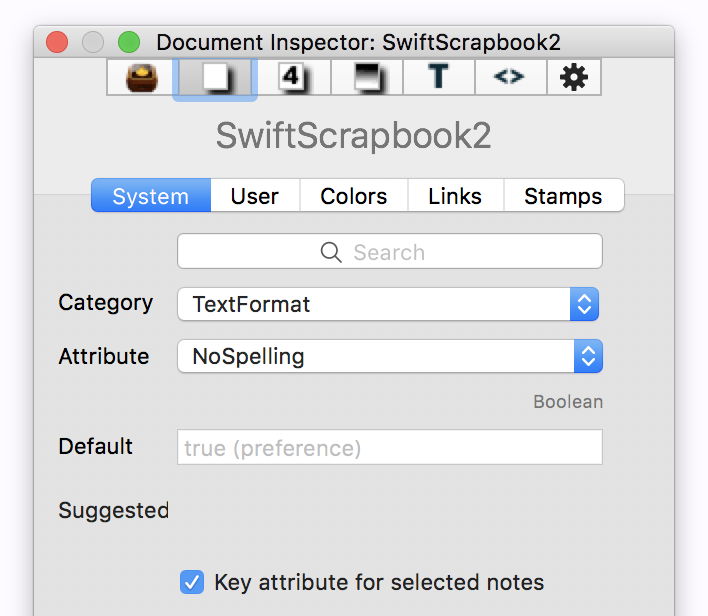Open the Properties inspector numbered 4 icon

coord(291,77)
